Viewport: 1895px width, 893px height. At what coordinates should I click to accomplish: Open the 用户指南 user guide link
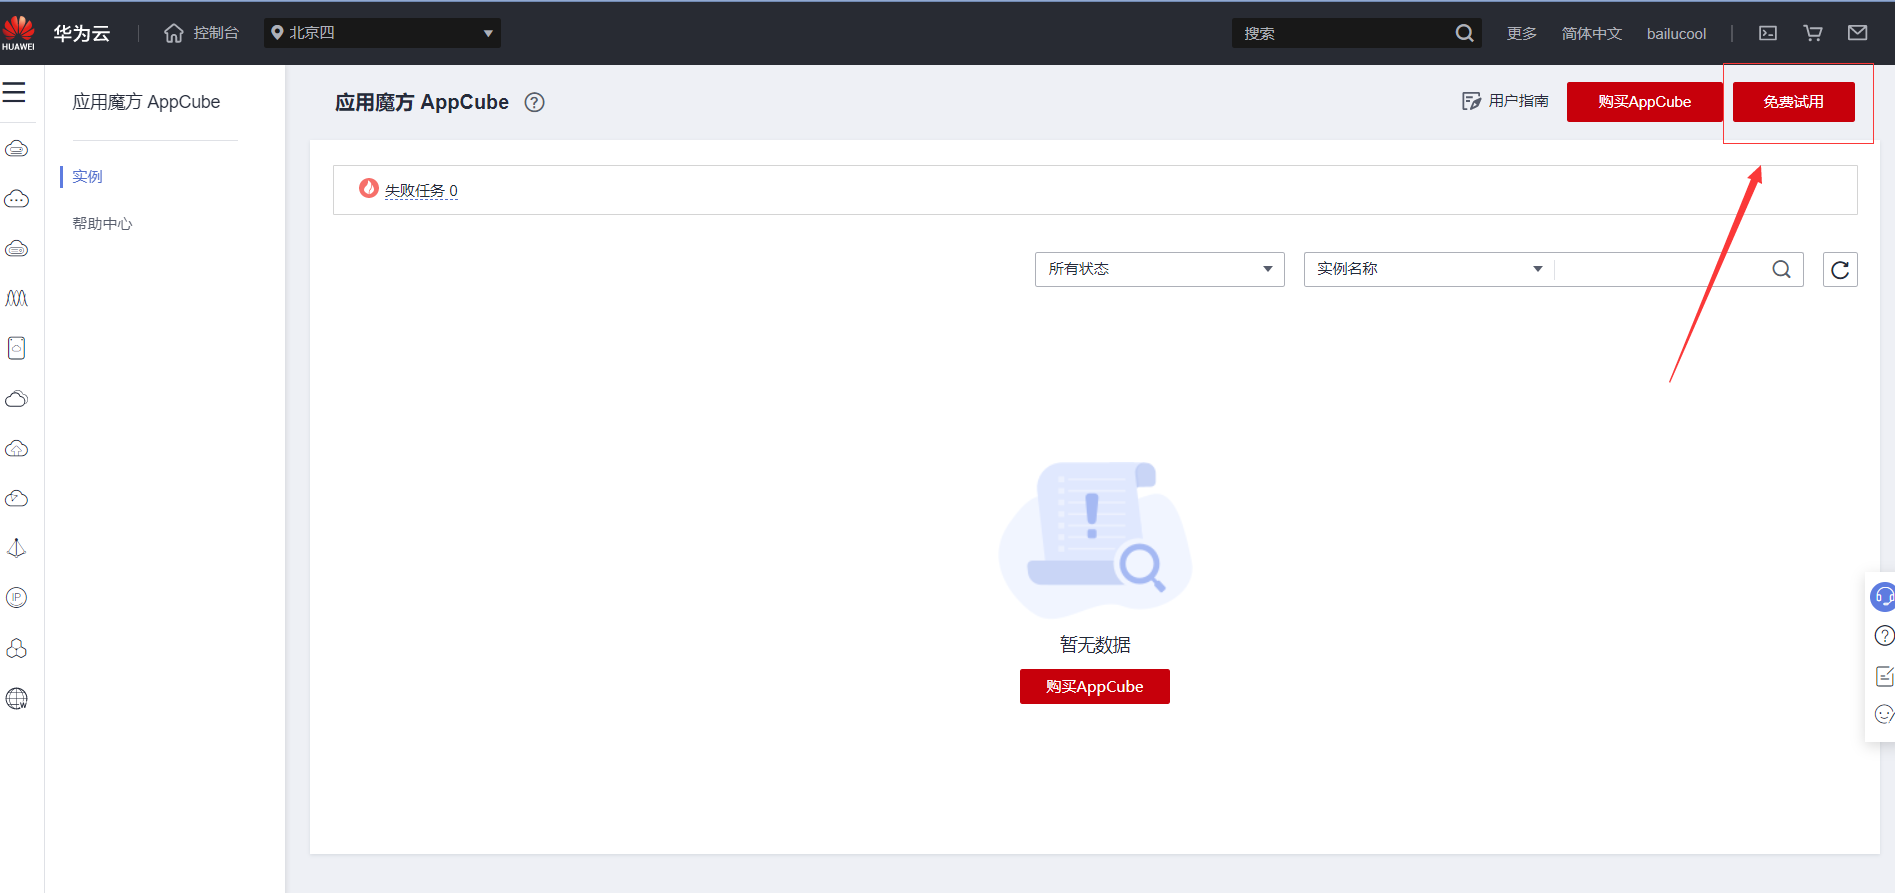pyautogui.click(x=1505, y=101)
